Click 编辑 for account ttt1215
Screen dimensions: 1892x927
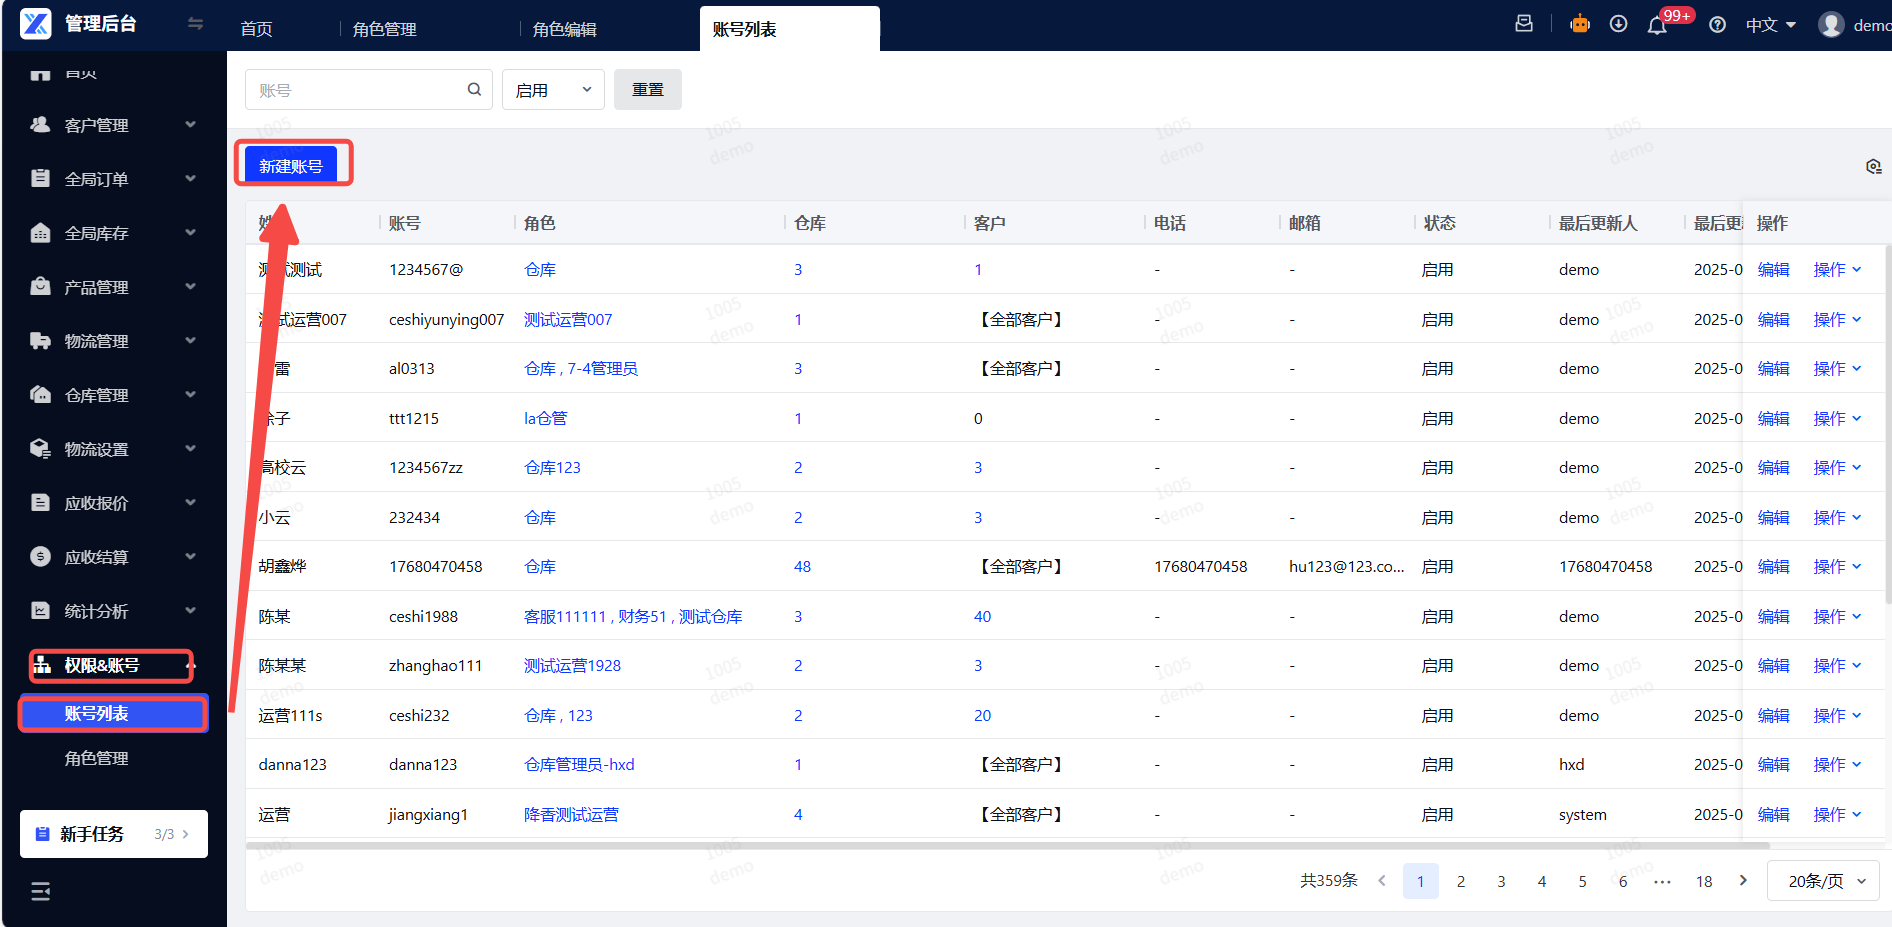pos(1774,419)
